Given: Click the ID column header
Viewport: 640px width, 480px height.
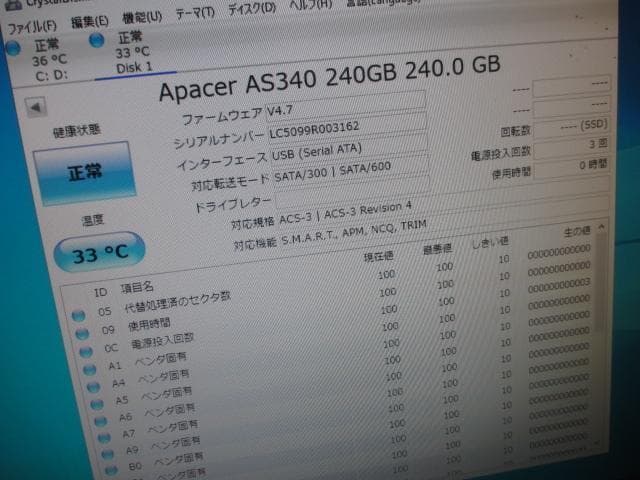Looking at the screenshot, I should click(100, 292).
